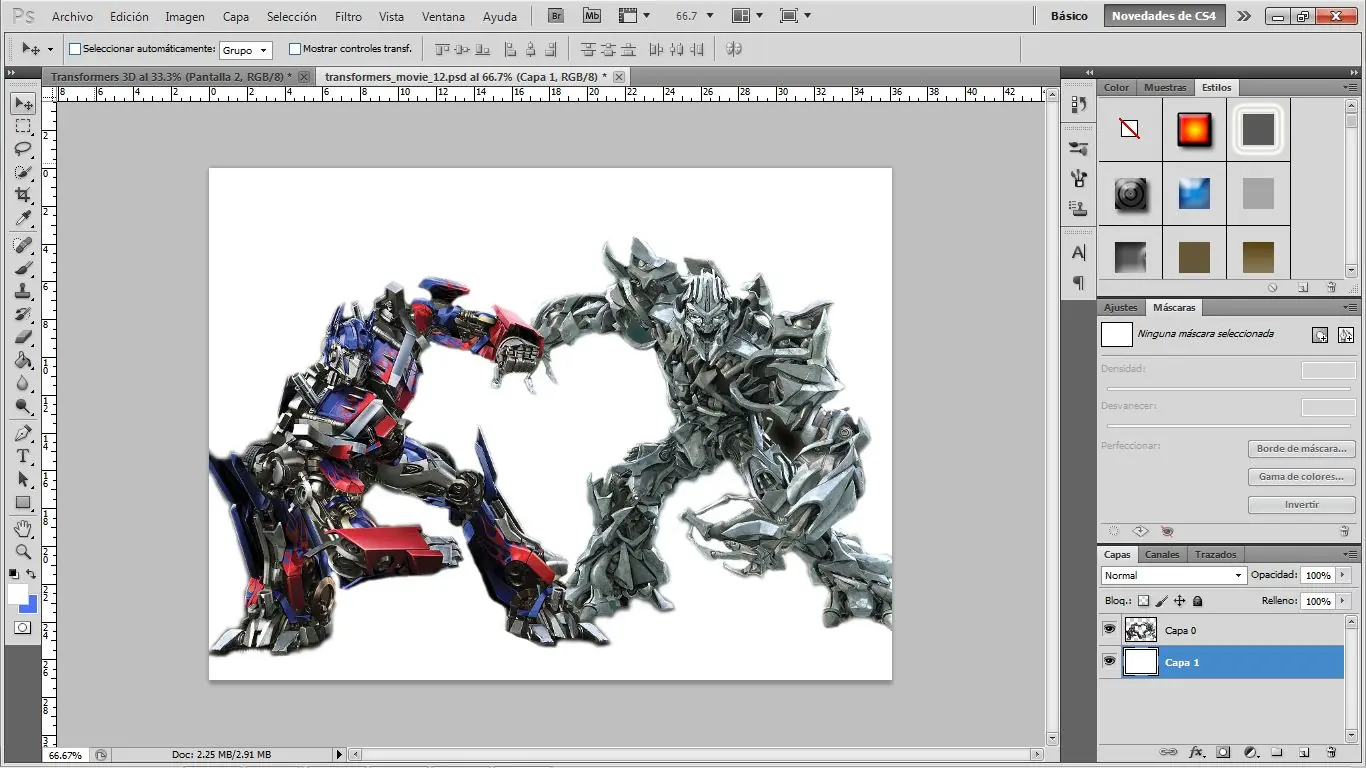The image size is (1366, 768).
Task: Hide the Capa 0 layer
Action: tap(1109, 629)
